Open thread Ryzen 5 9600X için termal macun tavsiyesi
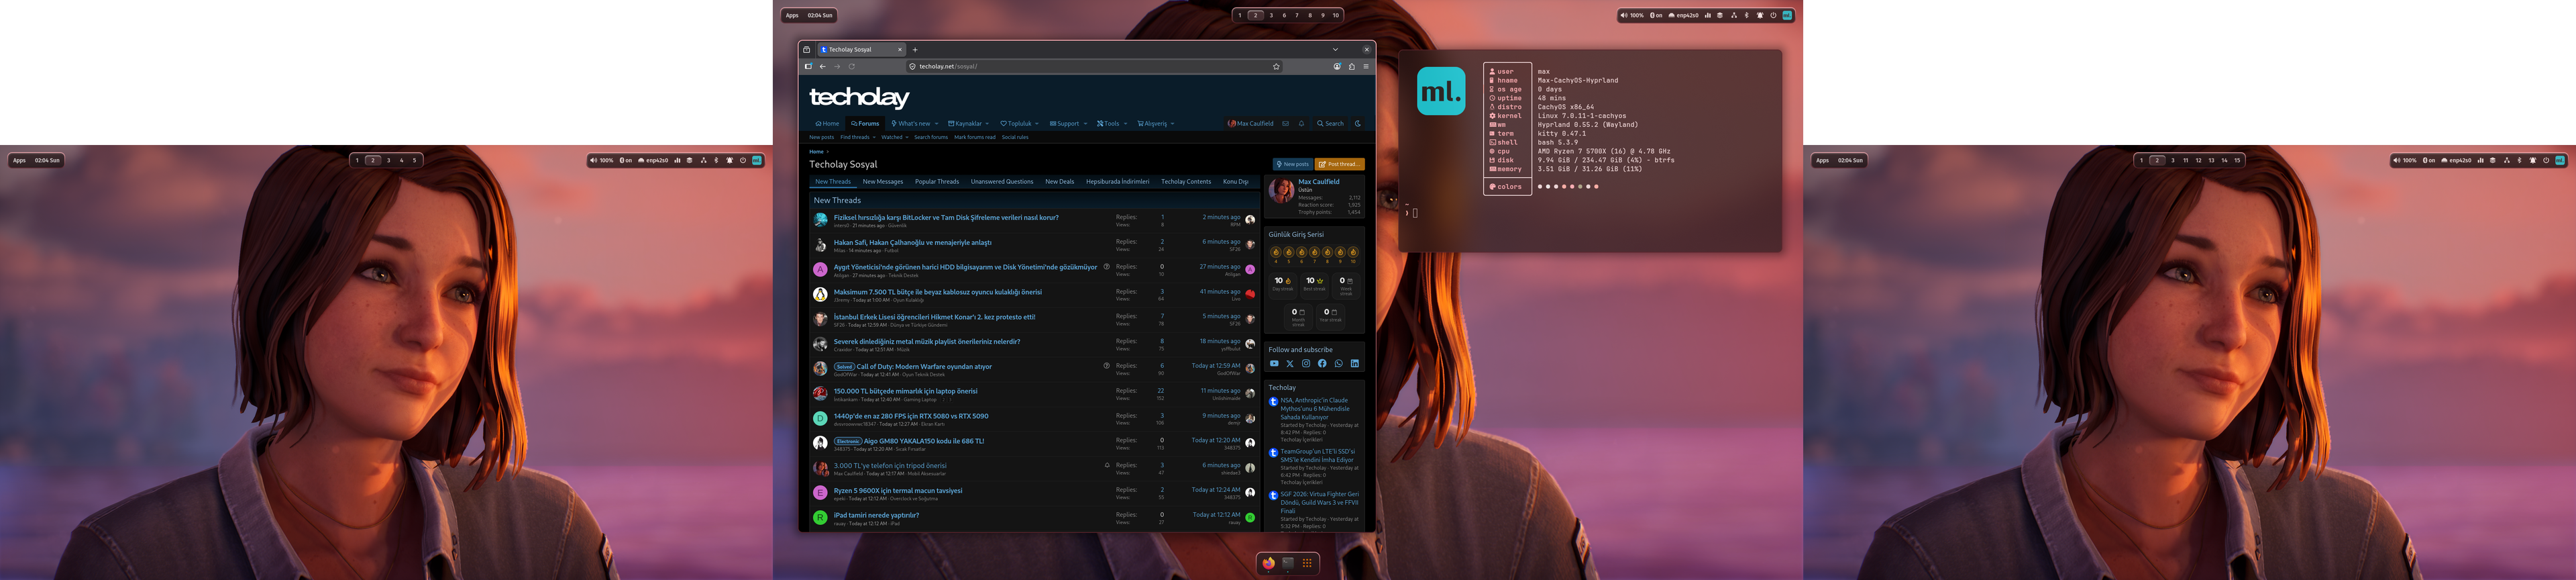Screen dimensions: 2576x580 (x=898, y=491)
